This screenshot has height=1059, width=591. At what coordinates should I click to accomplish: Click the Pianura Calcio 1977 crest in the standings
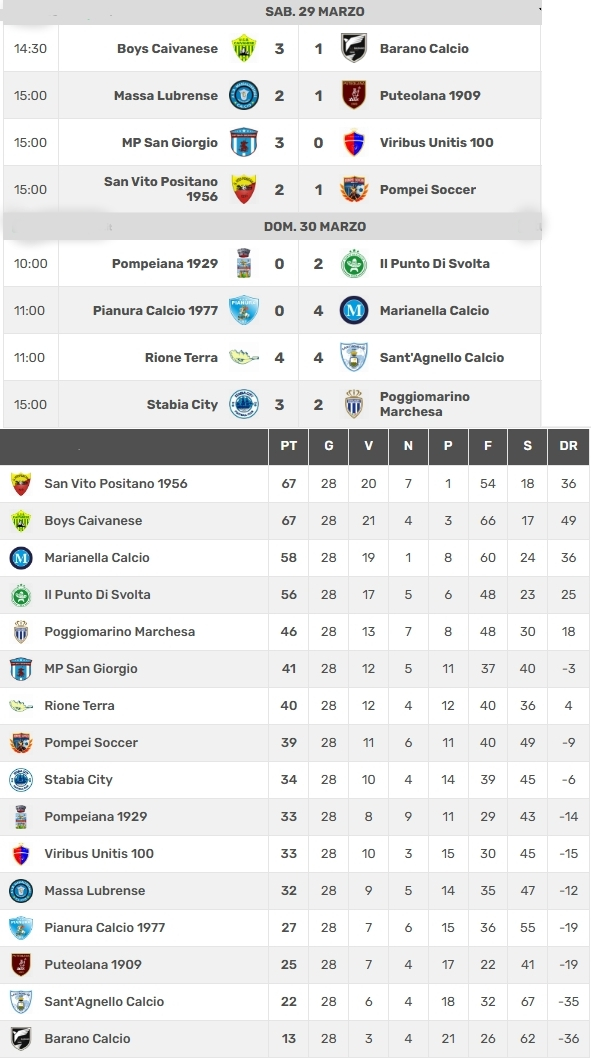(x=21, y=927)
